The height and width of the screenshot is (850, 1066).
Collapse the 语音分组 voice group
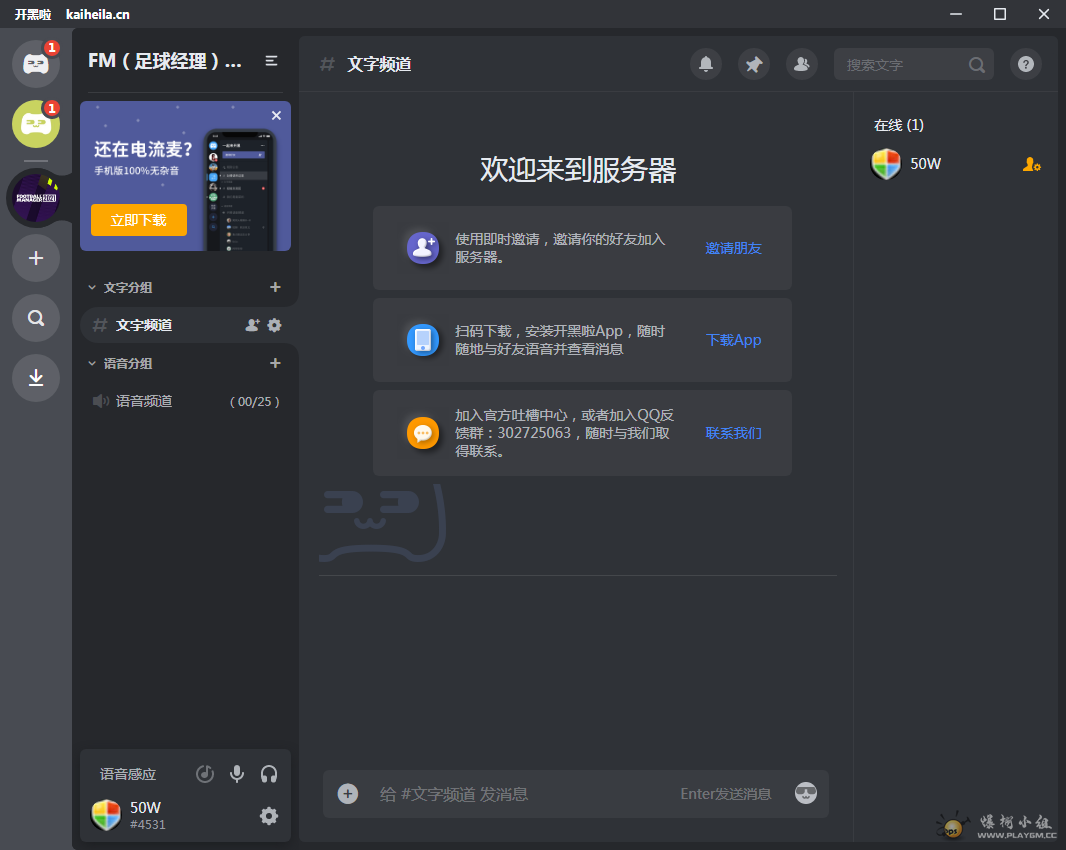point(92,364)
